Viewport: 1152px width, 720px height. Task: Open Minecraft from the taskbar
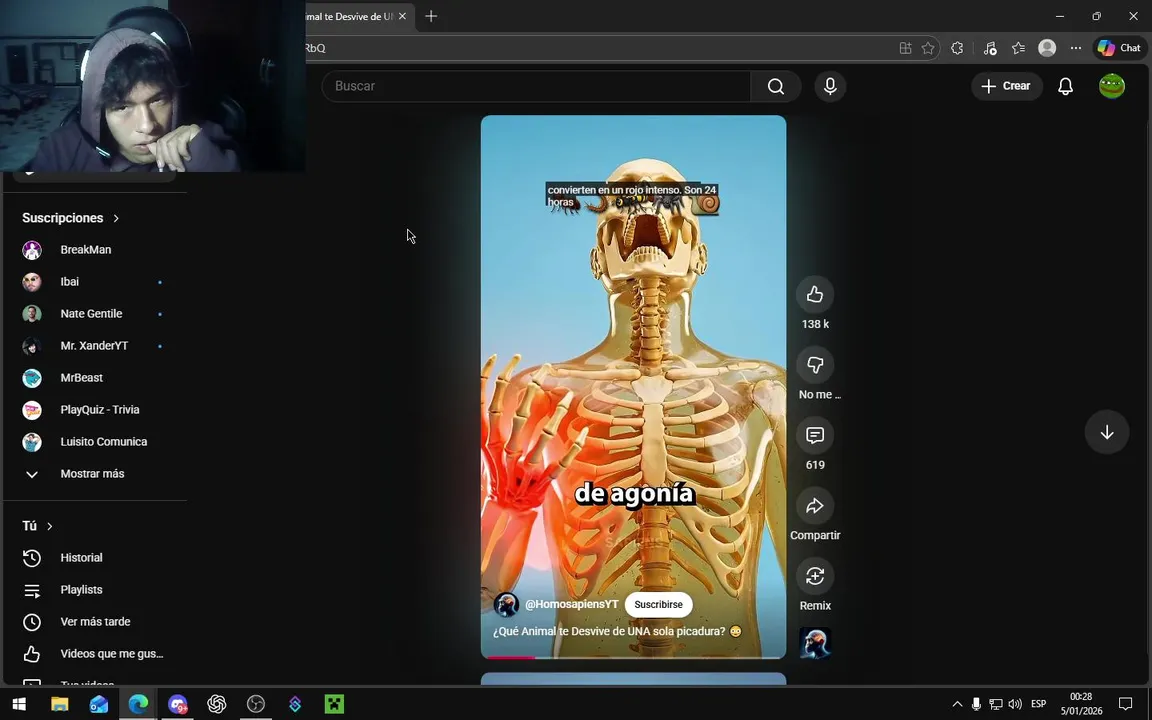(x=334, y=704)
